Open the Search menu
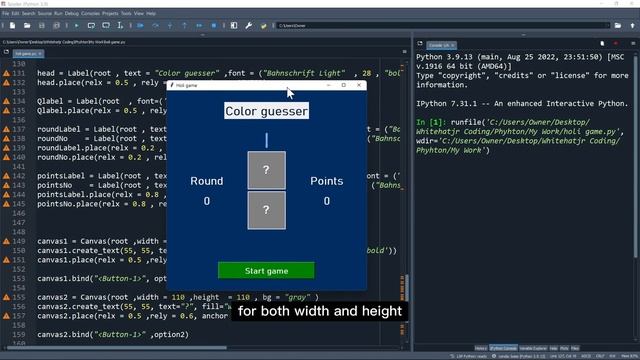 tap(29, 13)
